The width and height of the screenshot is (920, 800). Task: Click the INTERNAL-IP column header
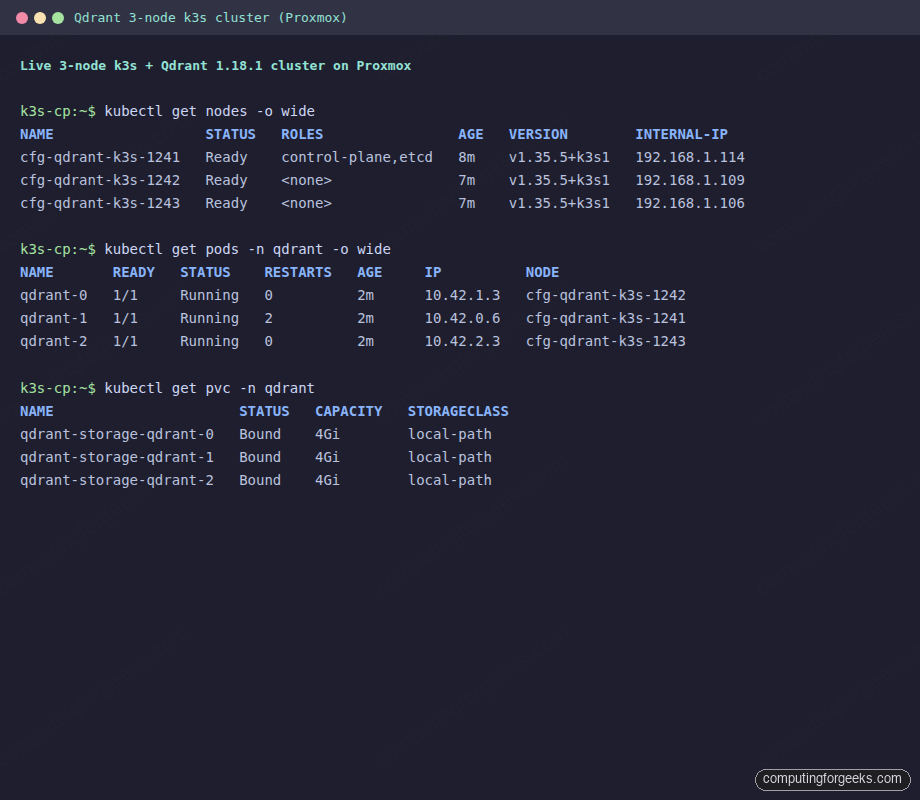click(681, 134)
